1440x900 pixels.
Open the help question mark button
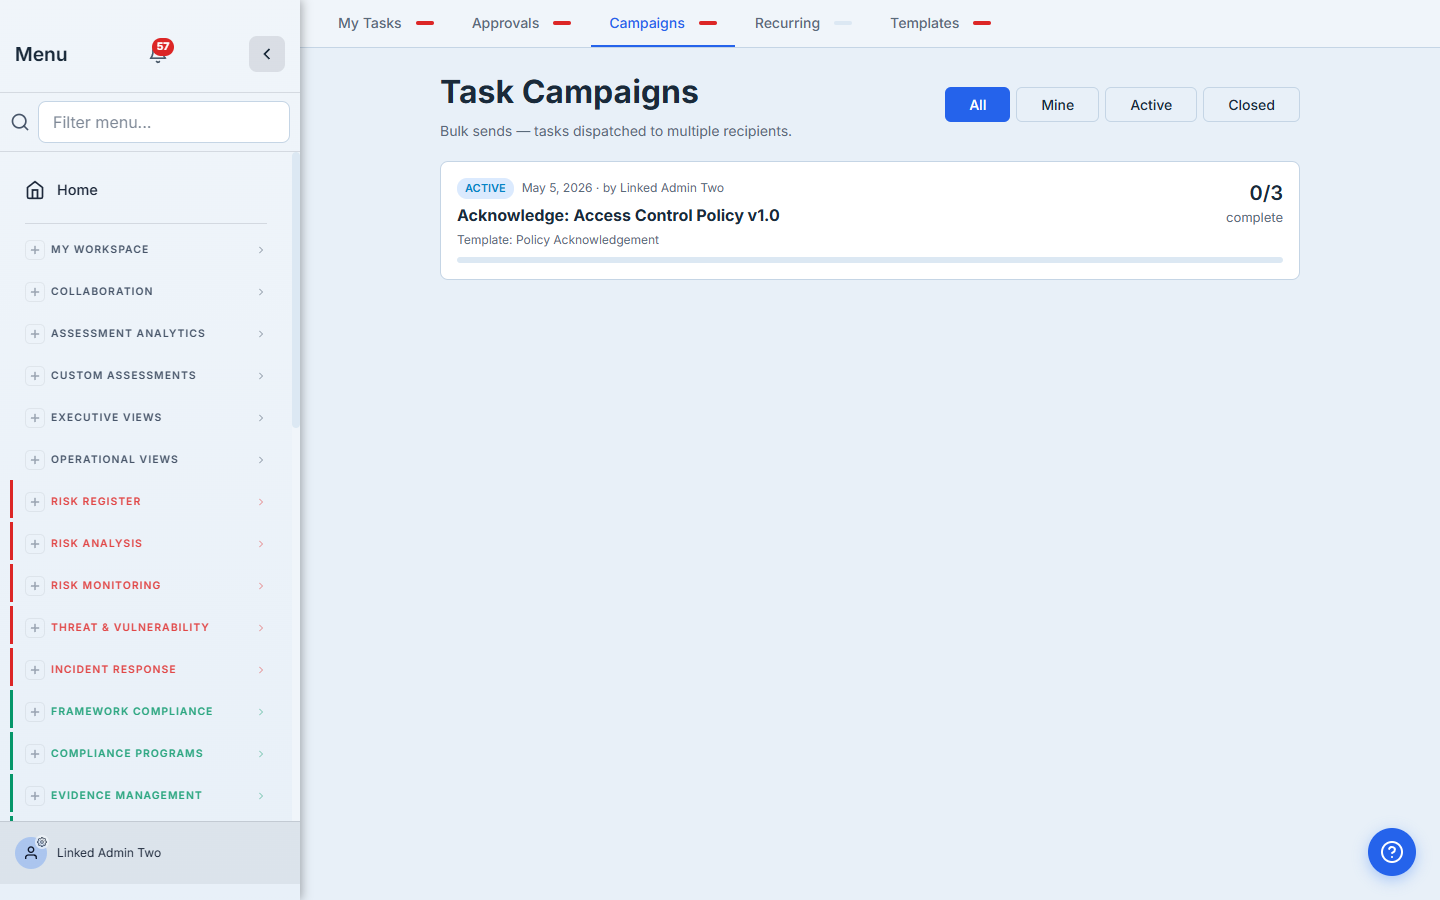coord(1392,852)
